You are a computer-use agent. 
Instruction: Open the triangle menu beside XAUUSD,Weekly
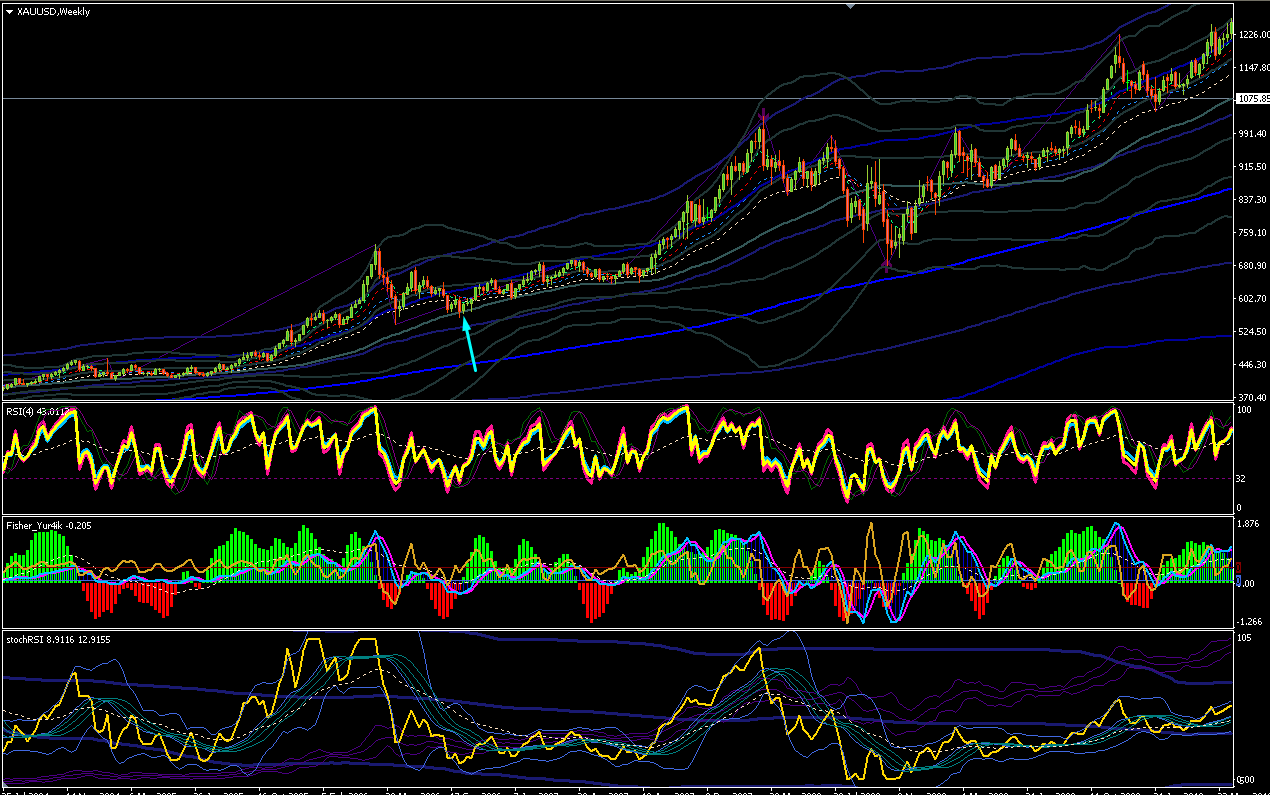[x=9, y=11]
